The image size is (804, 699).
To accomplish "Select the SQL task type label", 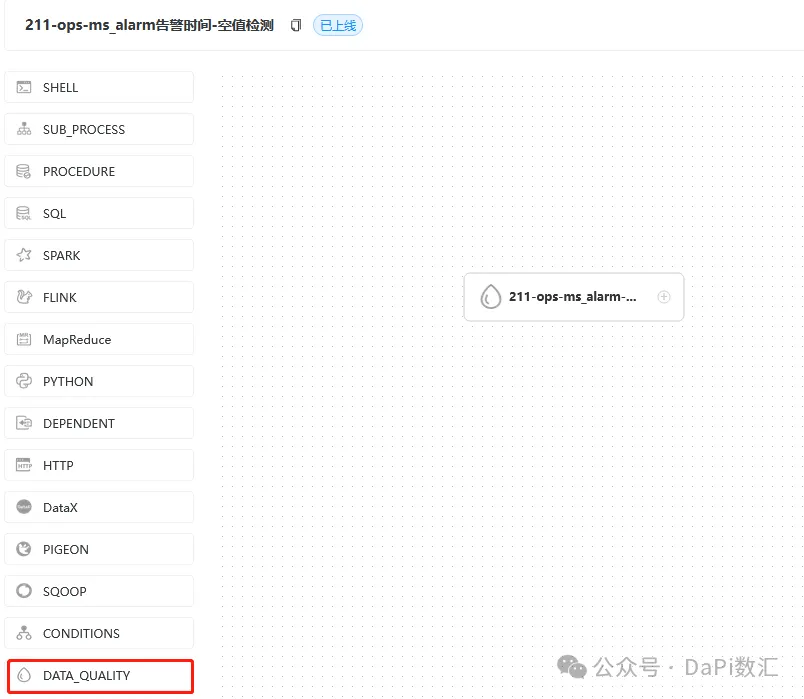I will click(54, 214).
